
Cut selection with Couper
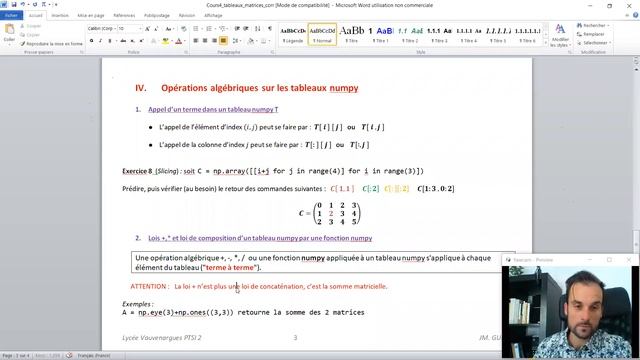(31, 26)
